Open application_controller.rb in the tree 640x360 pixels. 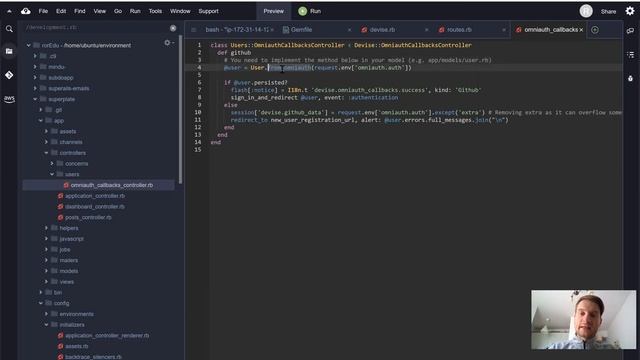95,196
